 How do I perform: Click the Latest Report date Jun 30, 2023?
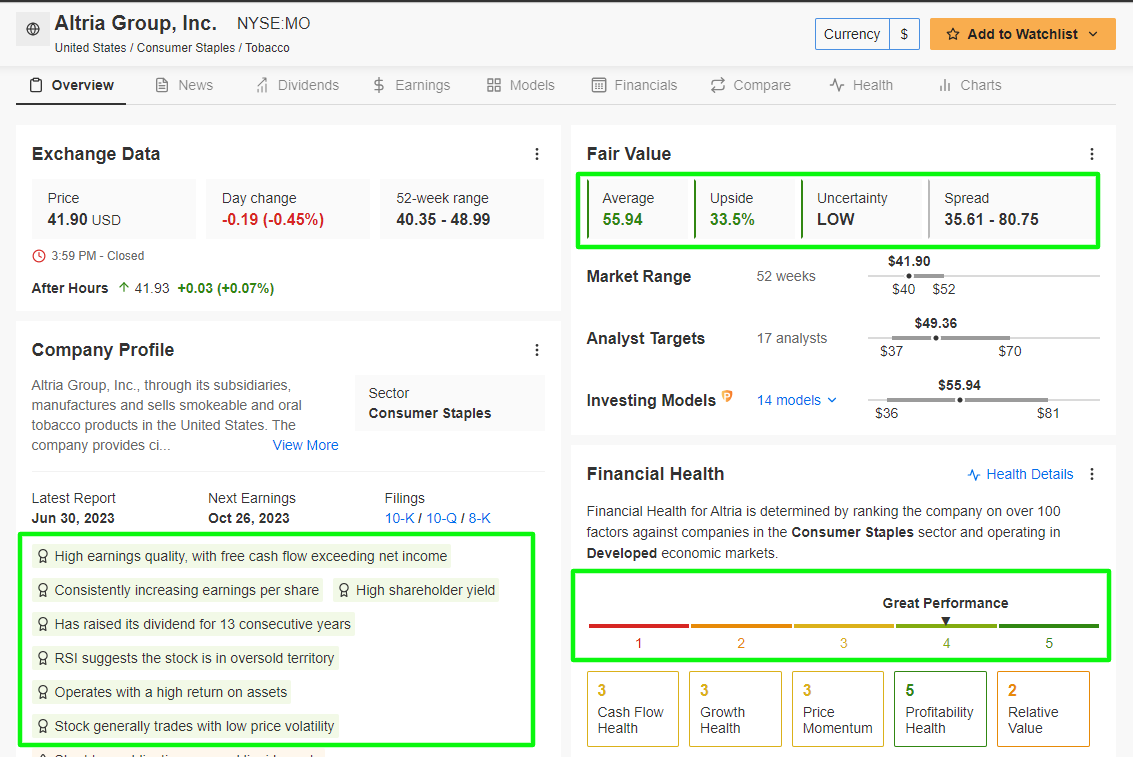(x=73, y=518)
